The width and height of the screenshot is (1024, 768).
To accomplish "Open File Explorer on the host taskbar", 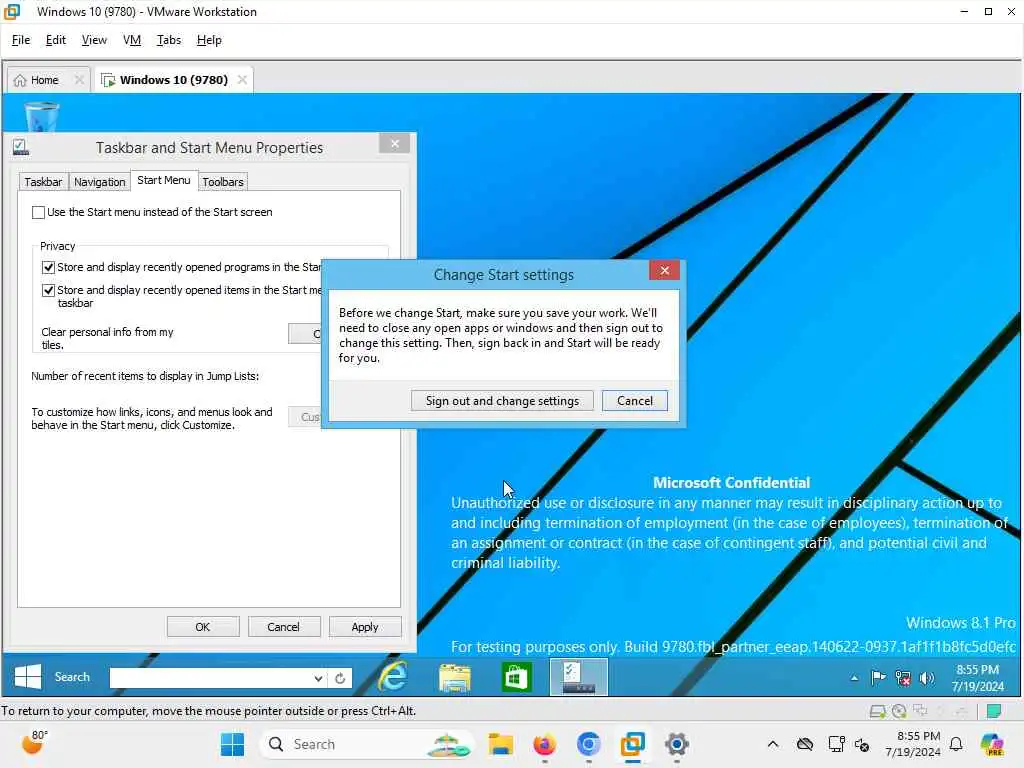I will coord(501,744).
